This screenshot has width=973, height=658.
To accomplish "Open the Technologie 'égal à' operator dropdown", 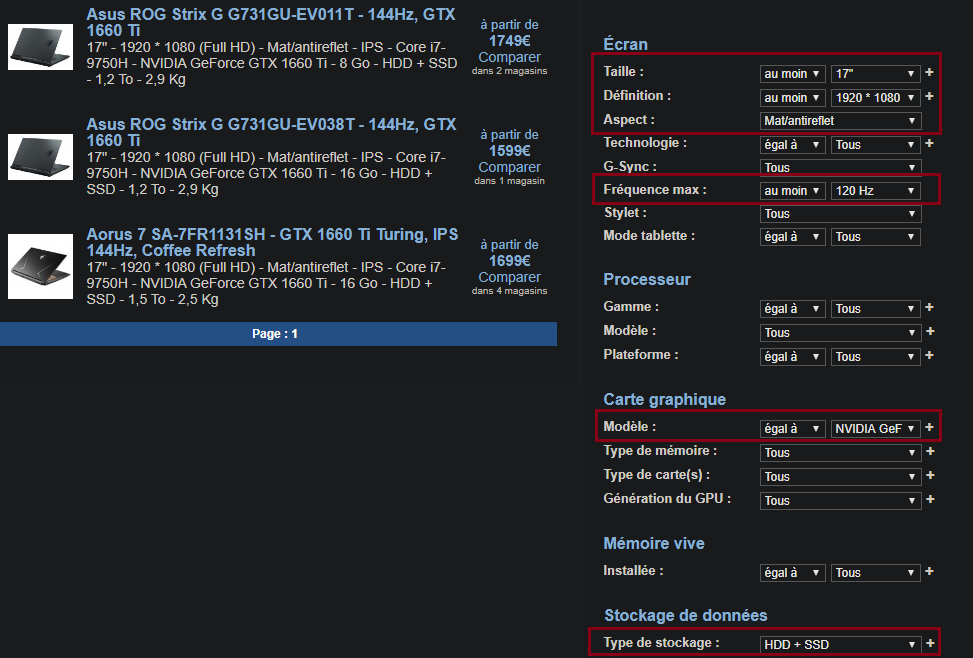I will [x=792, y=145].
